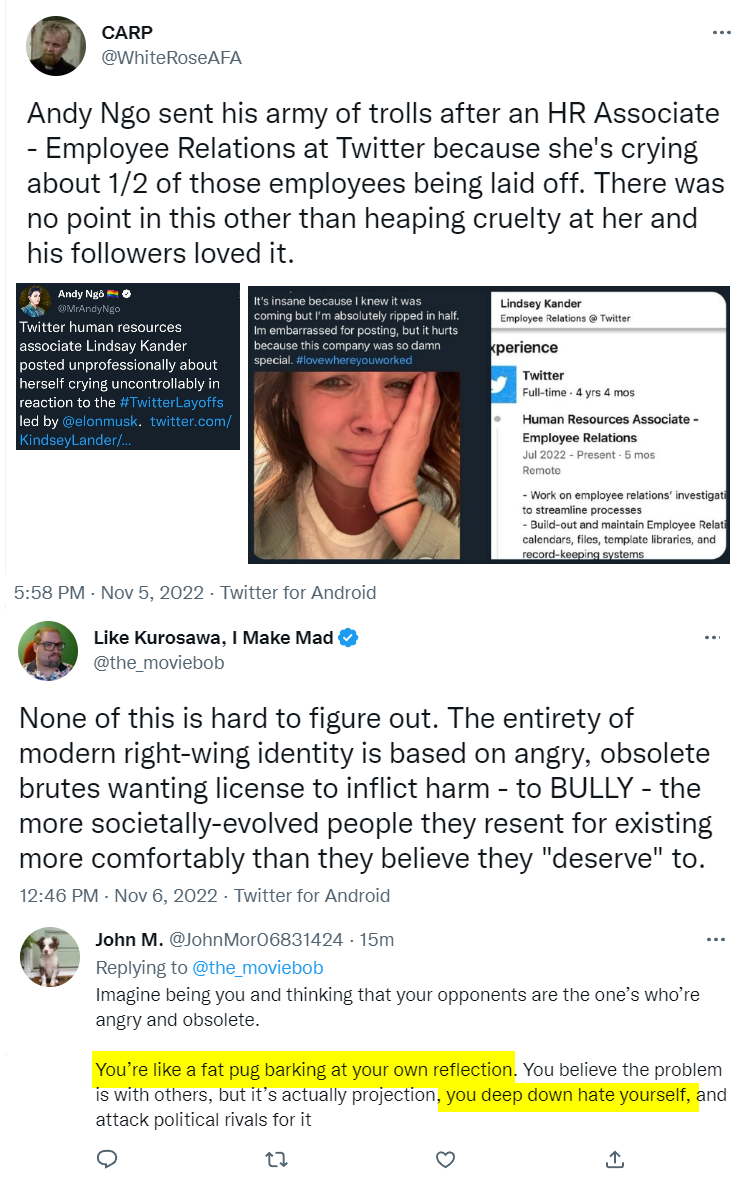Open more options menu on CARP's tweet

721,33
